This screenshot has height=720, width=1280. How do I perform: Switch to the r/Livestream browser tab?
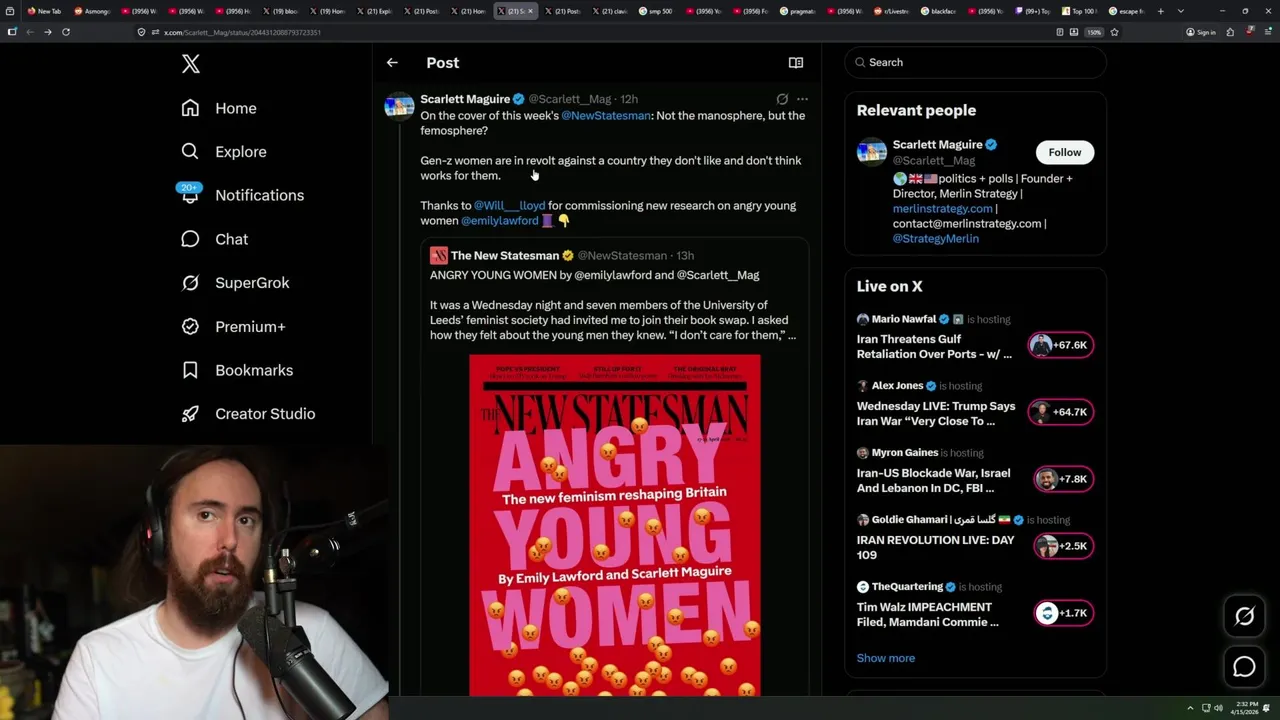[893, 11]
